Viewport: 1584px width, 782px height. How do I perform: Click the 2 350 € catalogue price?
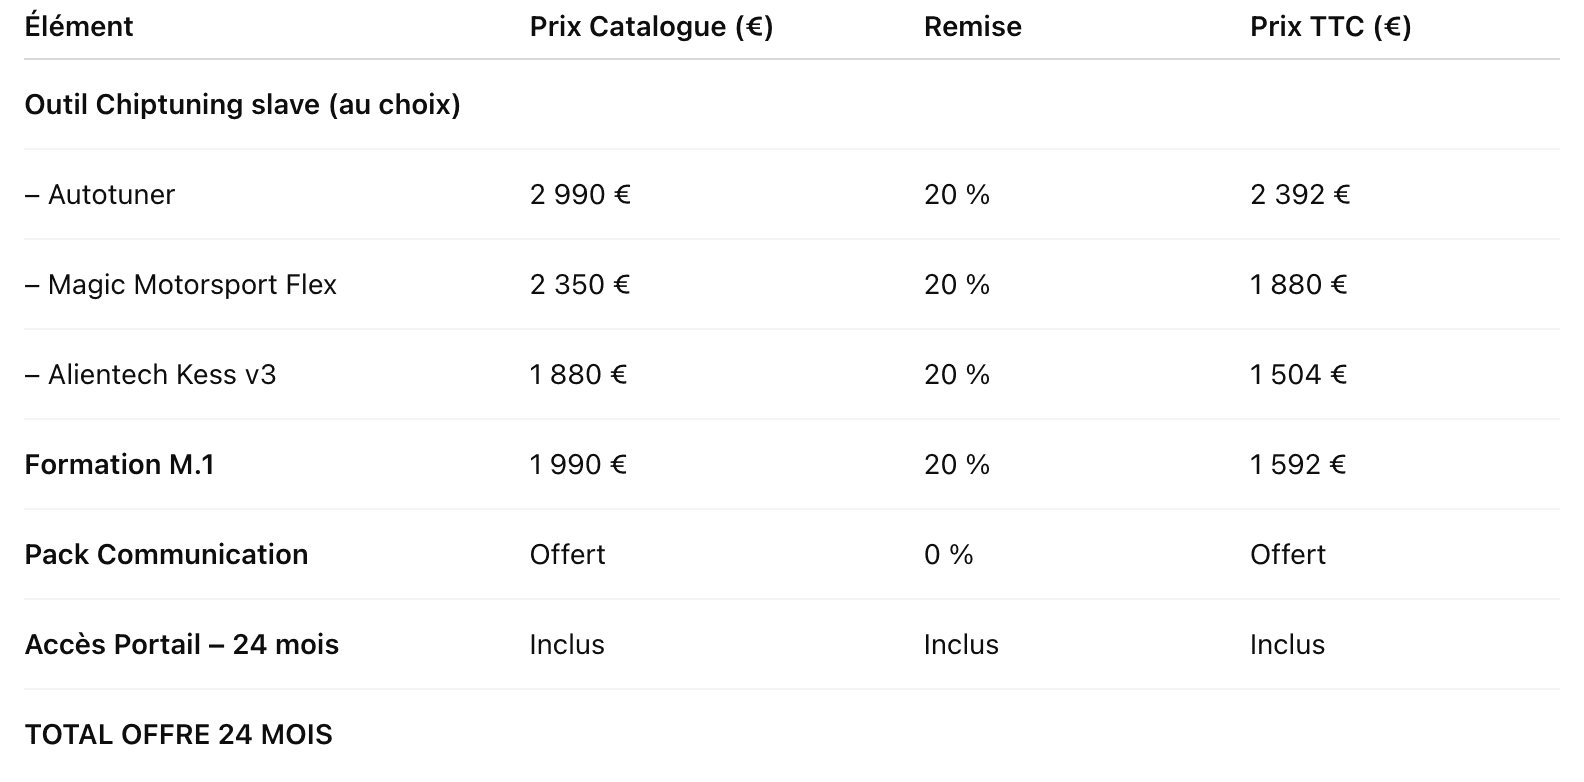580,284
